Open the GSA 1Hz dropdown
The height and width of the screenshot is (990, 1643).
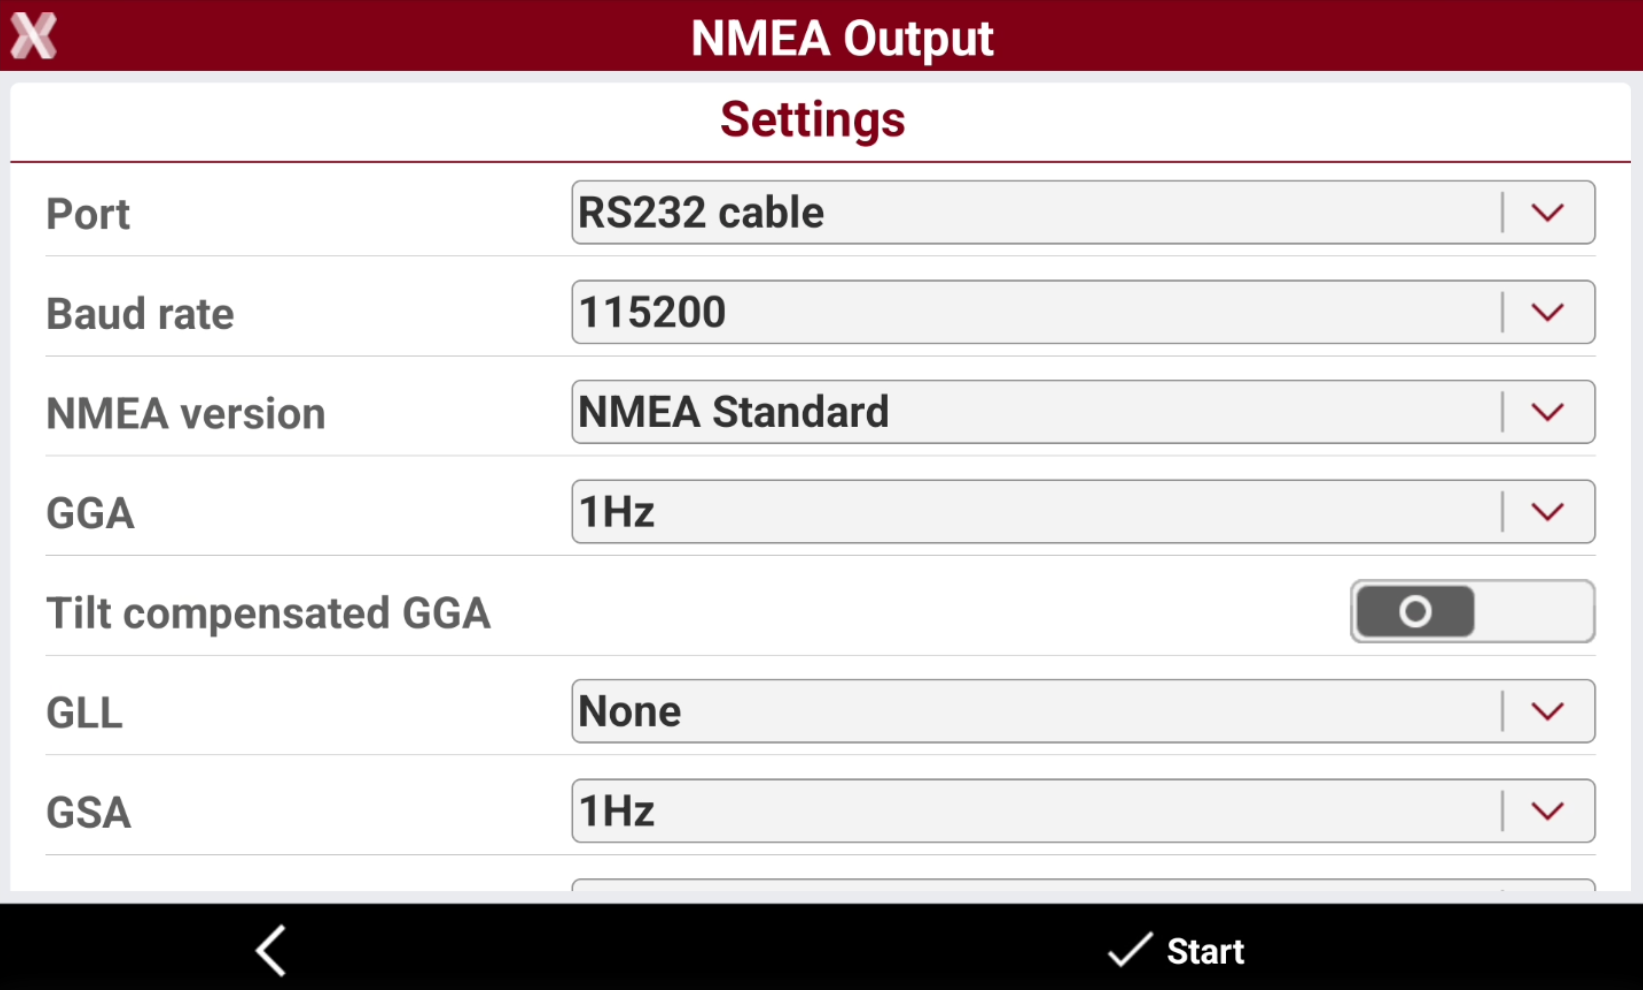[x=1083, y=811]
